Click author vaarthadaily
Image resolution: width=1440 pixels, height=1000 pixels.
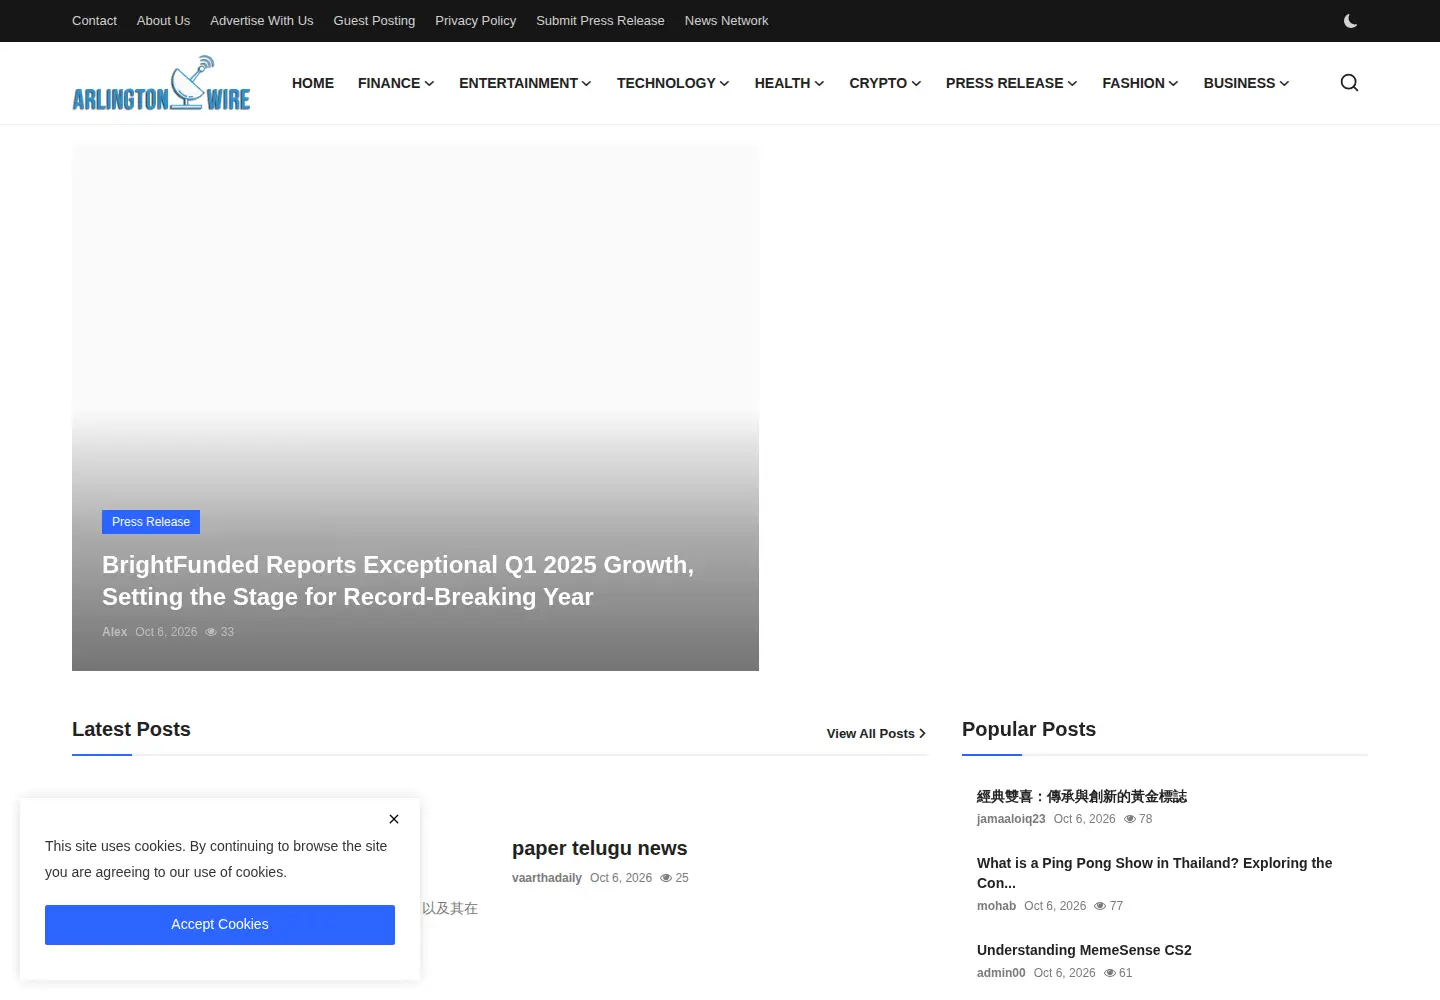547,878
